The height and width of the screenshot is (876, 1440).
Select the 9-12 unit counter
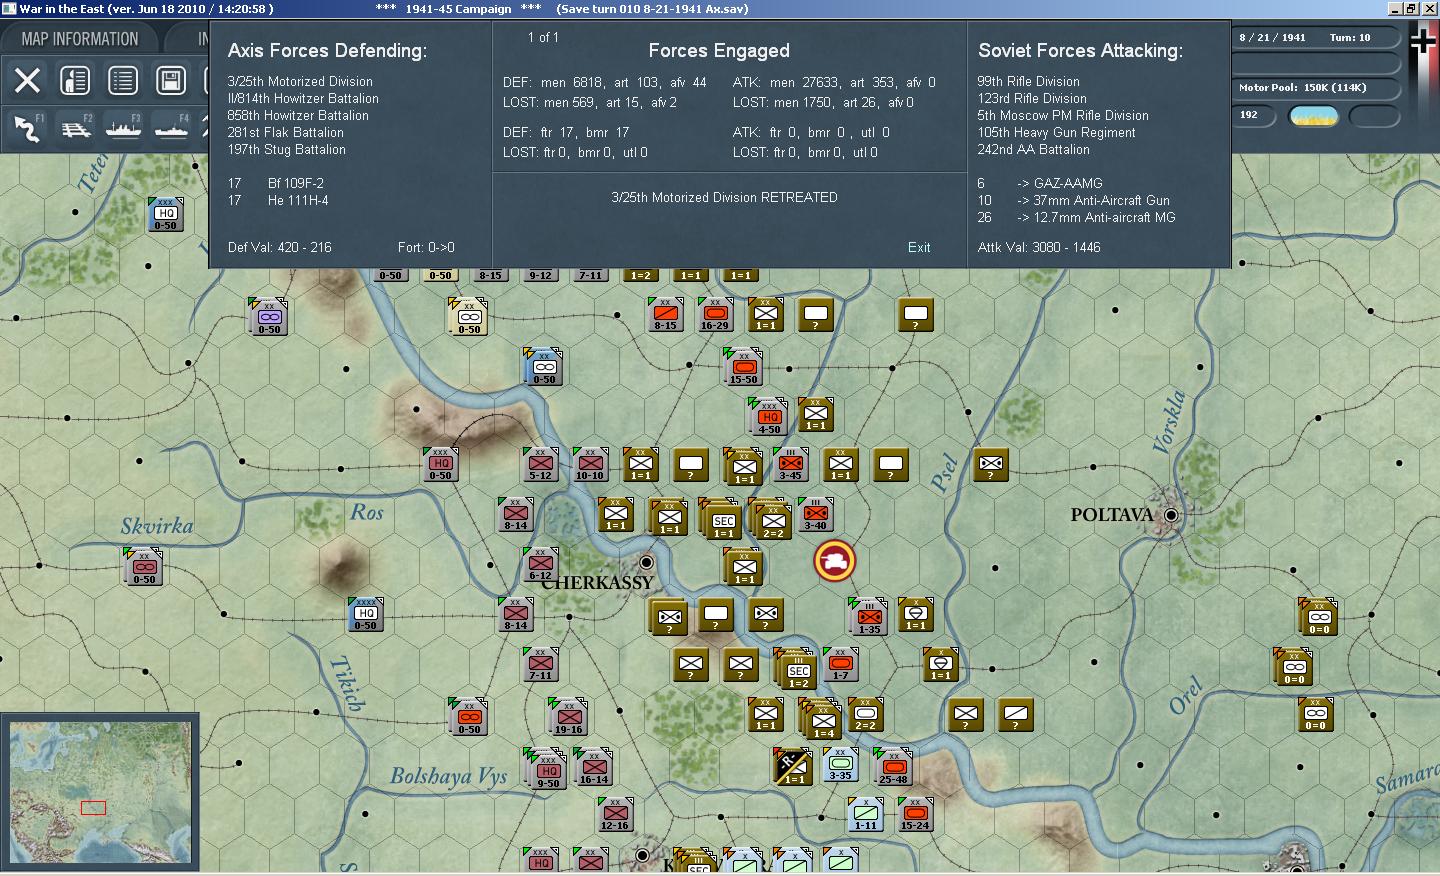(x=540, y=275)
